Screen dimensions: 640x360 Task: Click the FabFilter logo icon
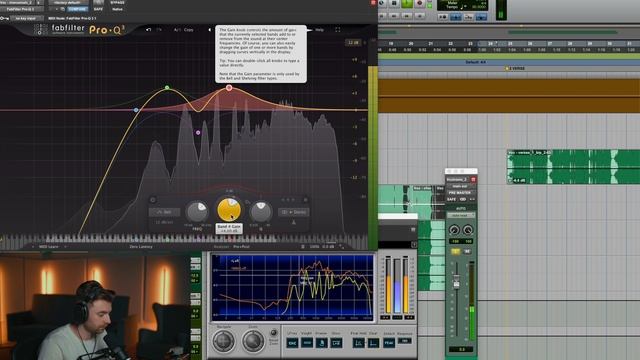point(40,29)
